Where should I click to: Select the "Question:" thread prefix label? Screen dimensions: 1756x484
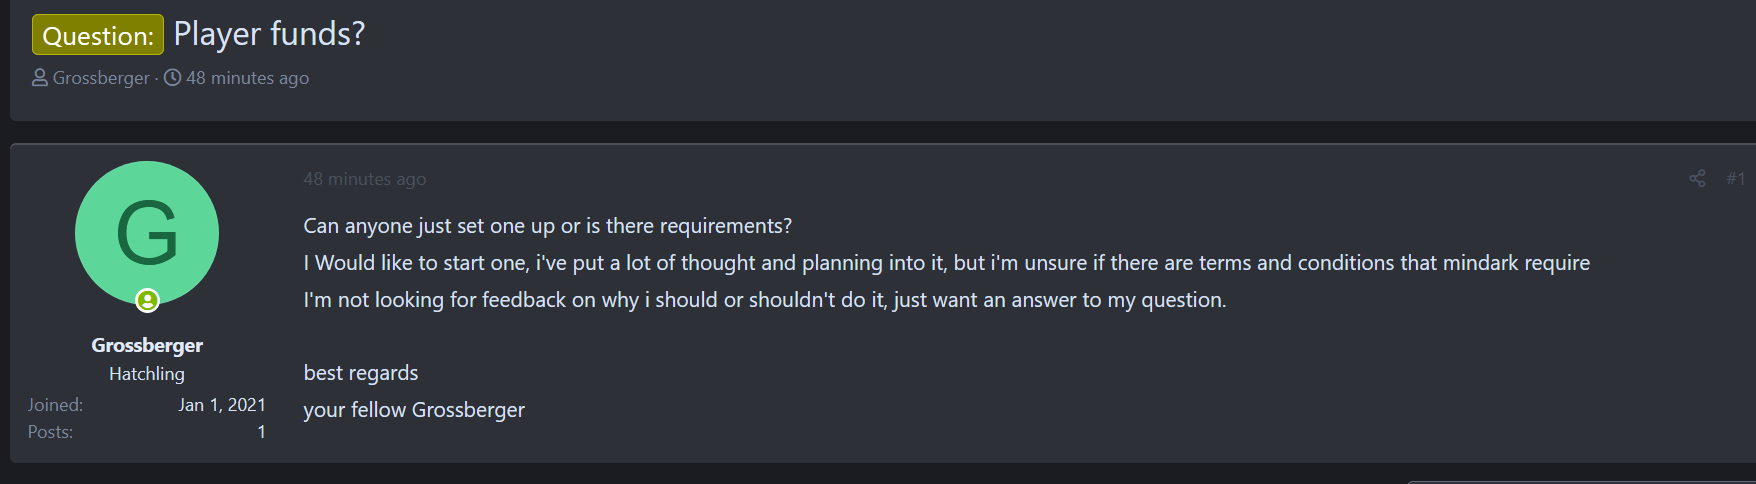point(98,35)
